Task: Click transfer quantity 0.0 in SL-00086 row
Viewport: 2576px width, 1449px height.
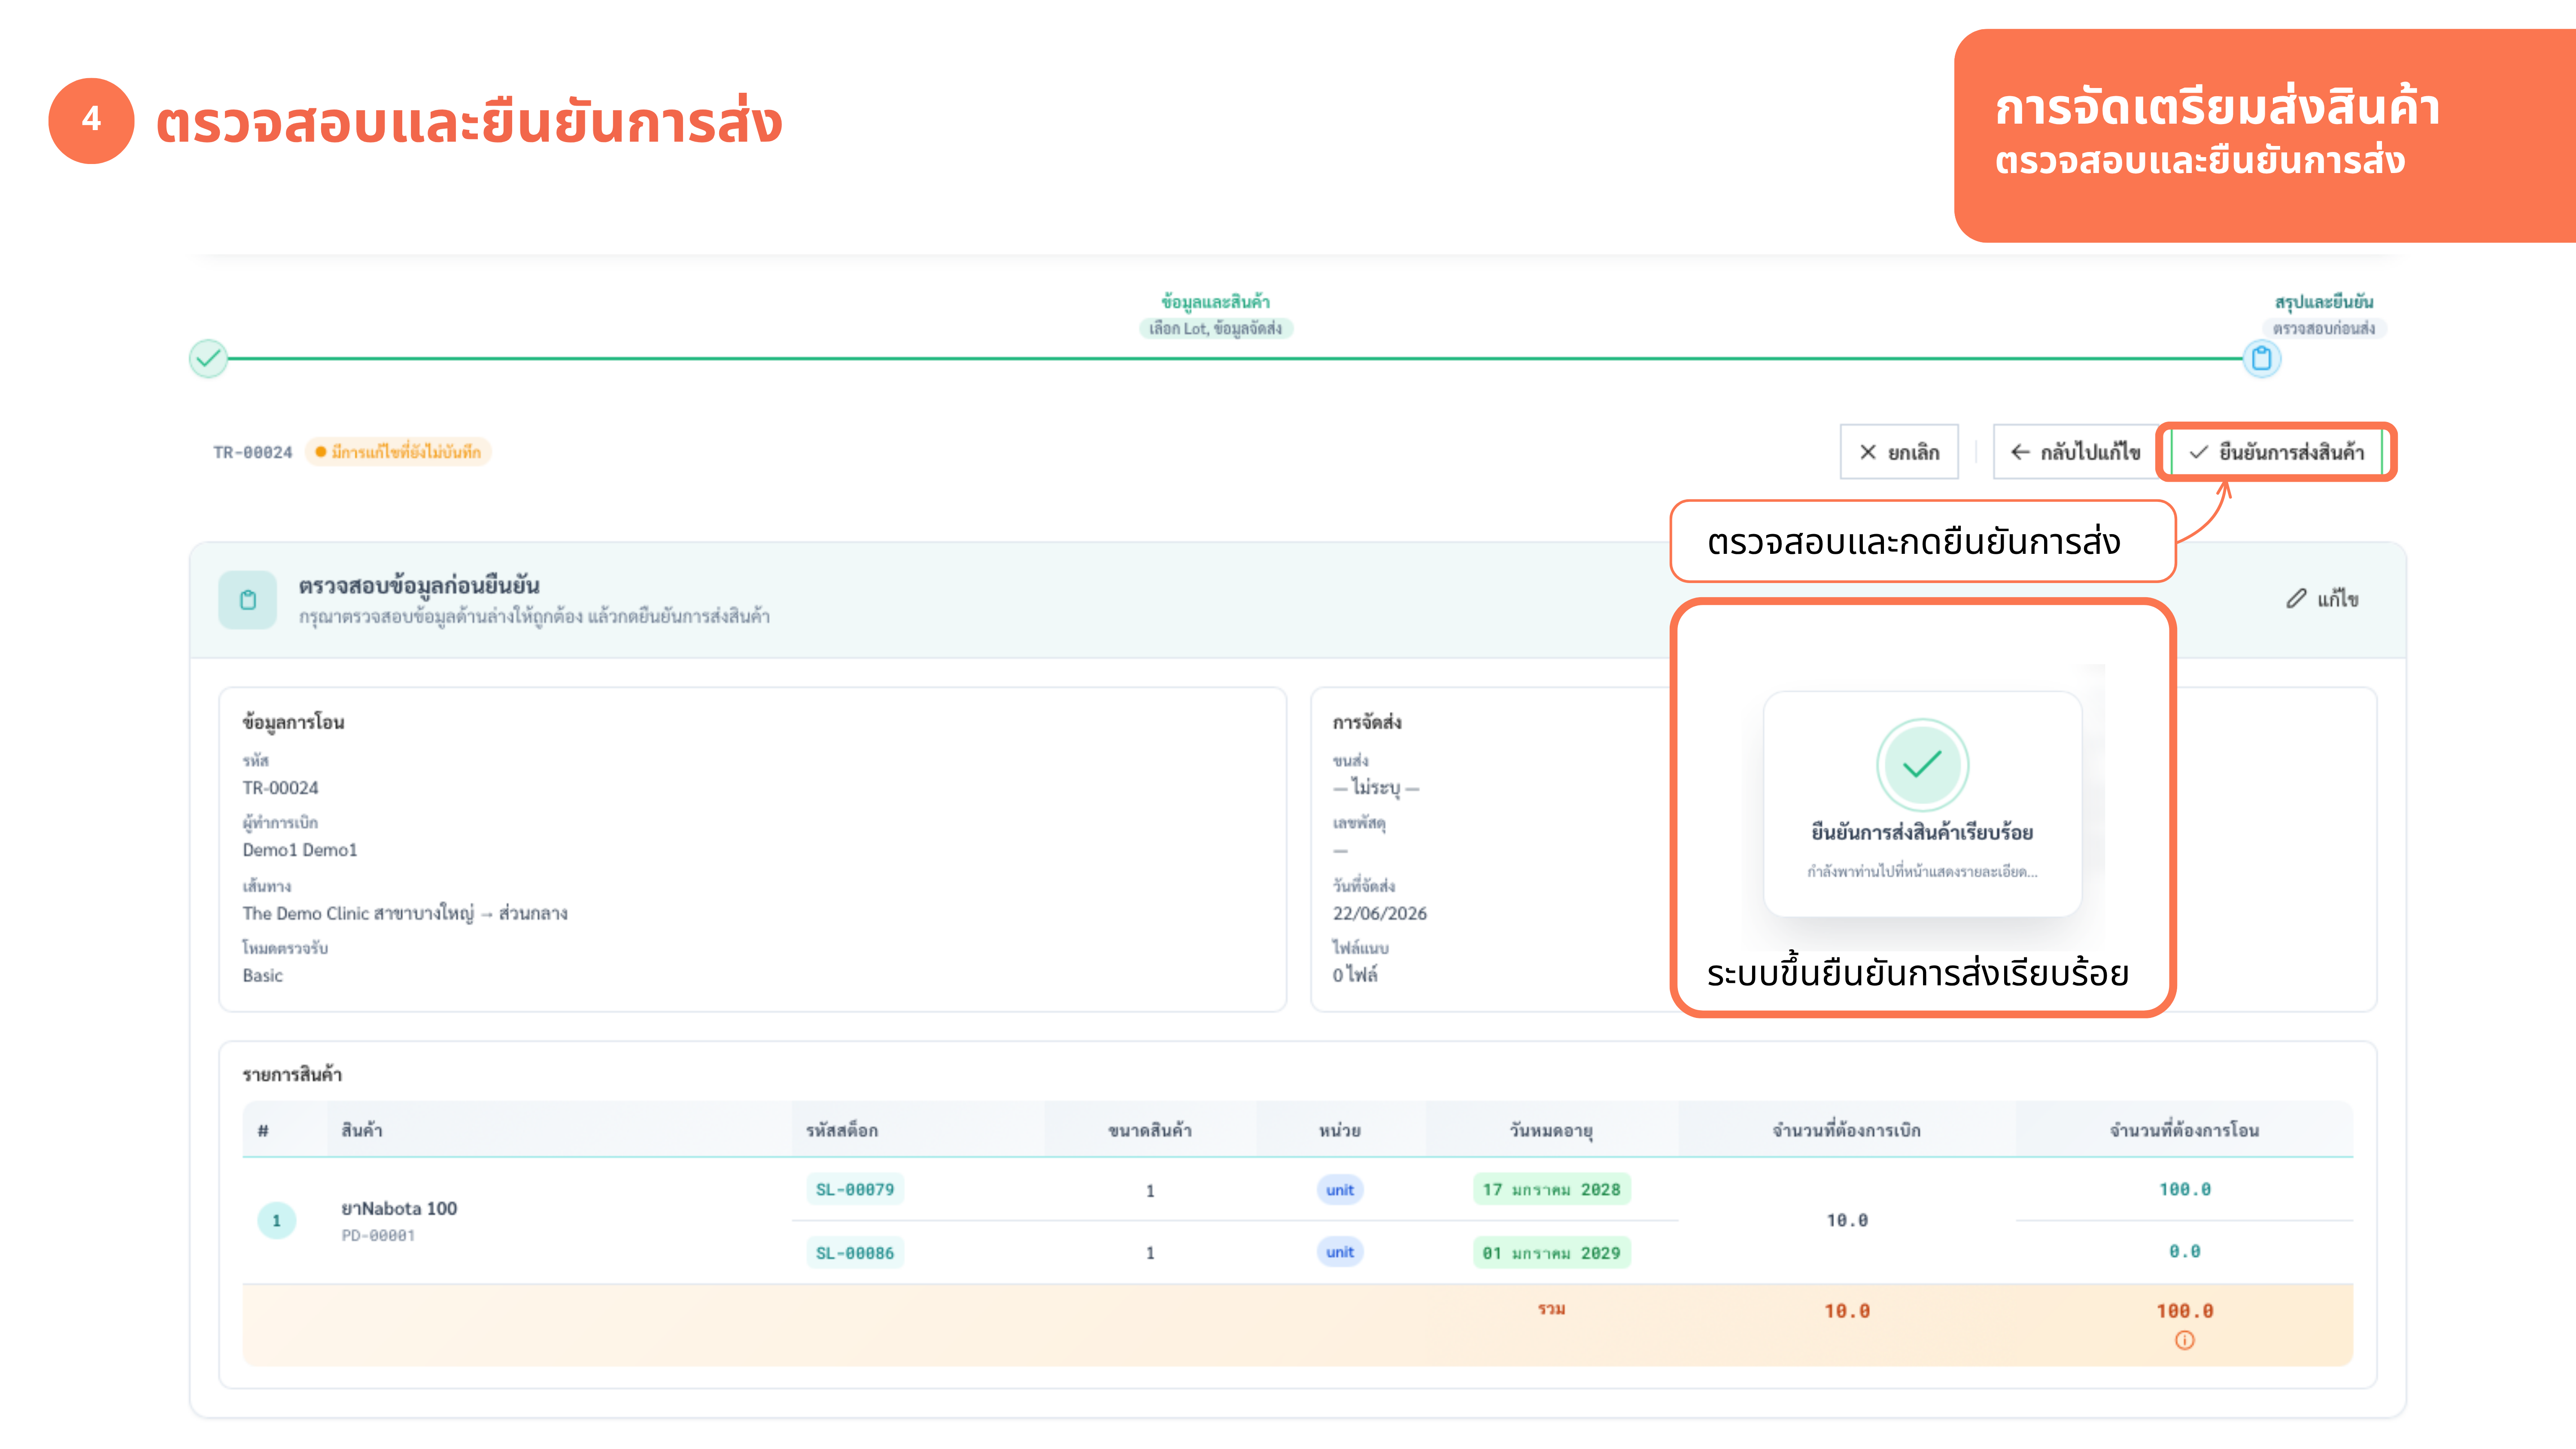Action: [2184, 1251]
